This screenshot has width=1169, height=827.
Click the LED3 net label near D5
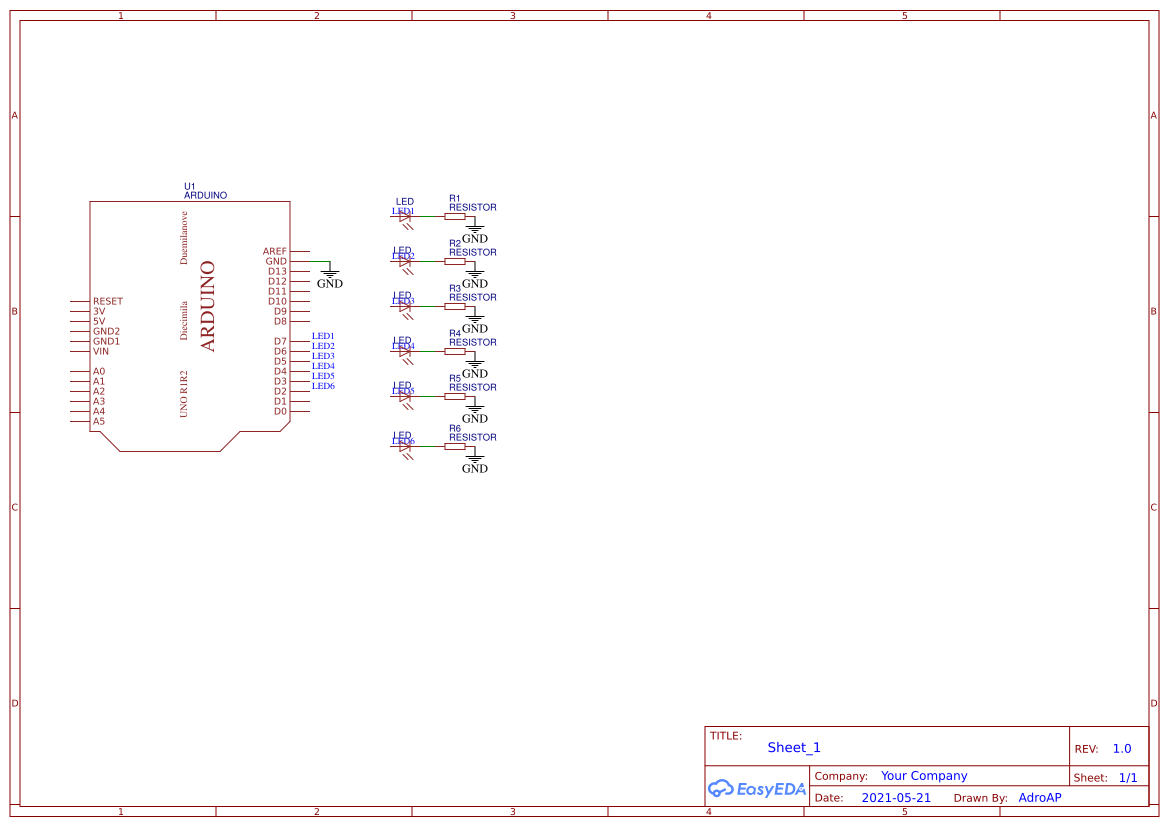pyautogui.click(x=322, y=355)
